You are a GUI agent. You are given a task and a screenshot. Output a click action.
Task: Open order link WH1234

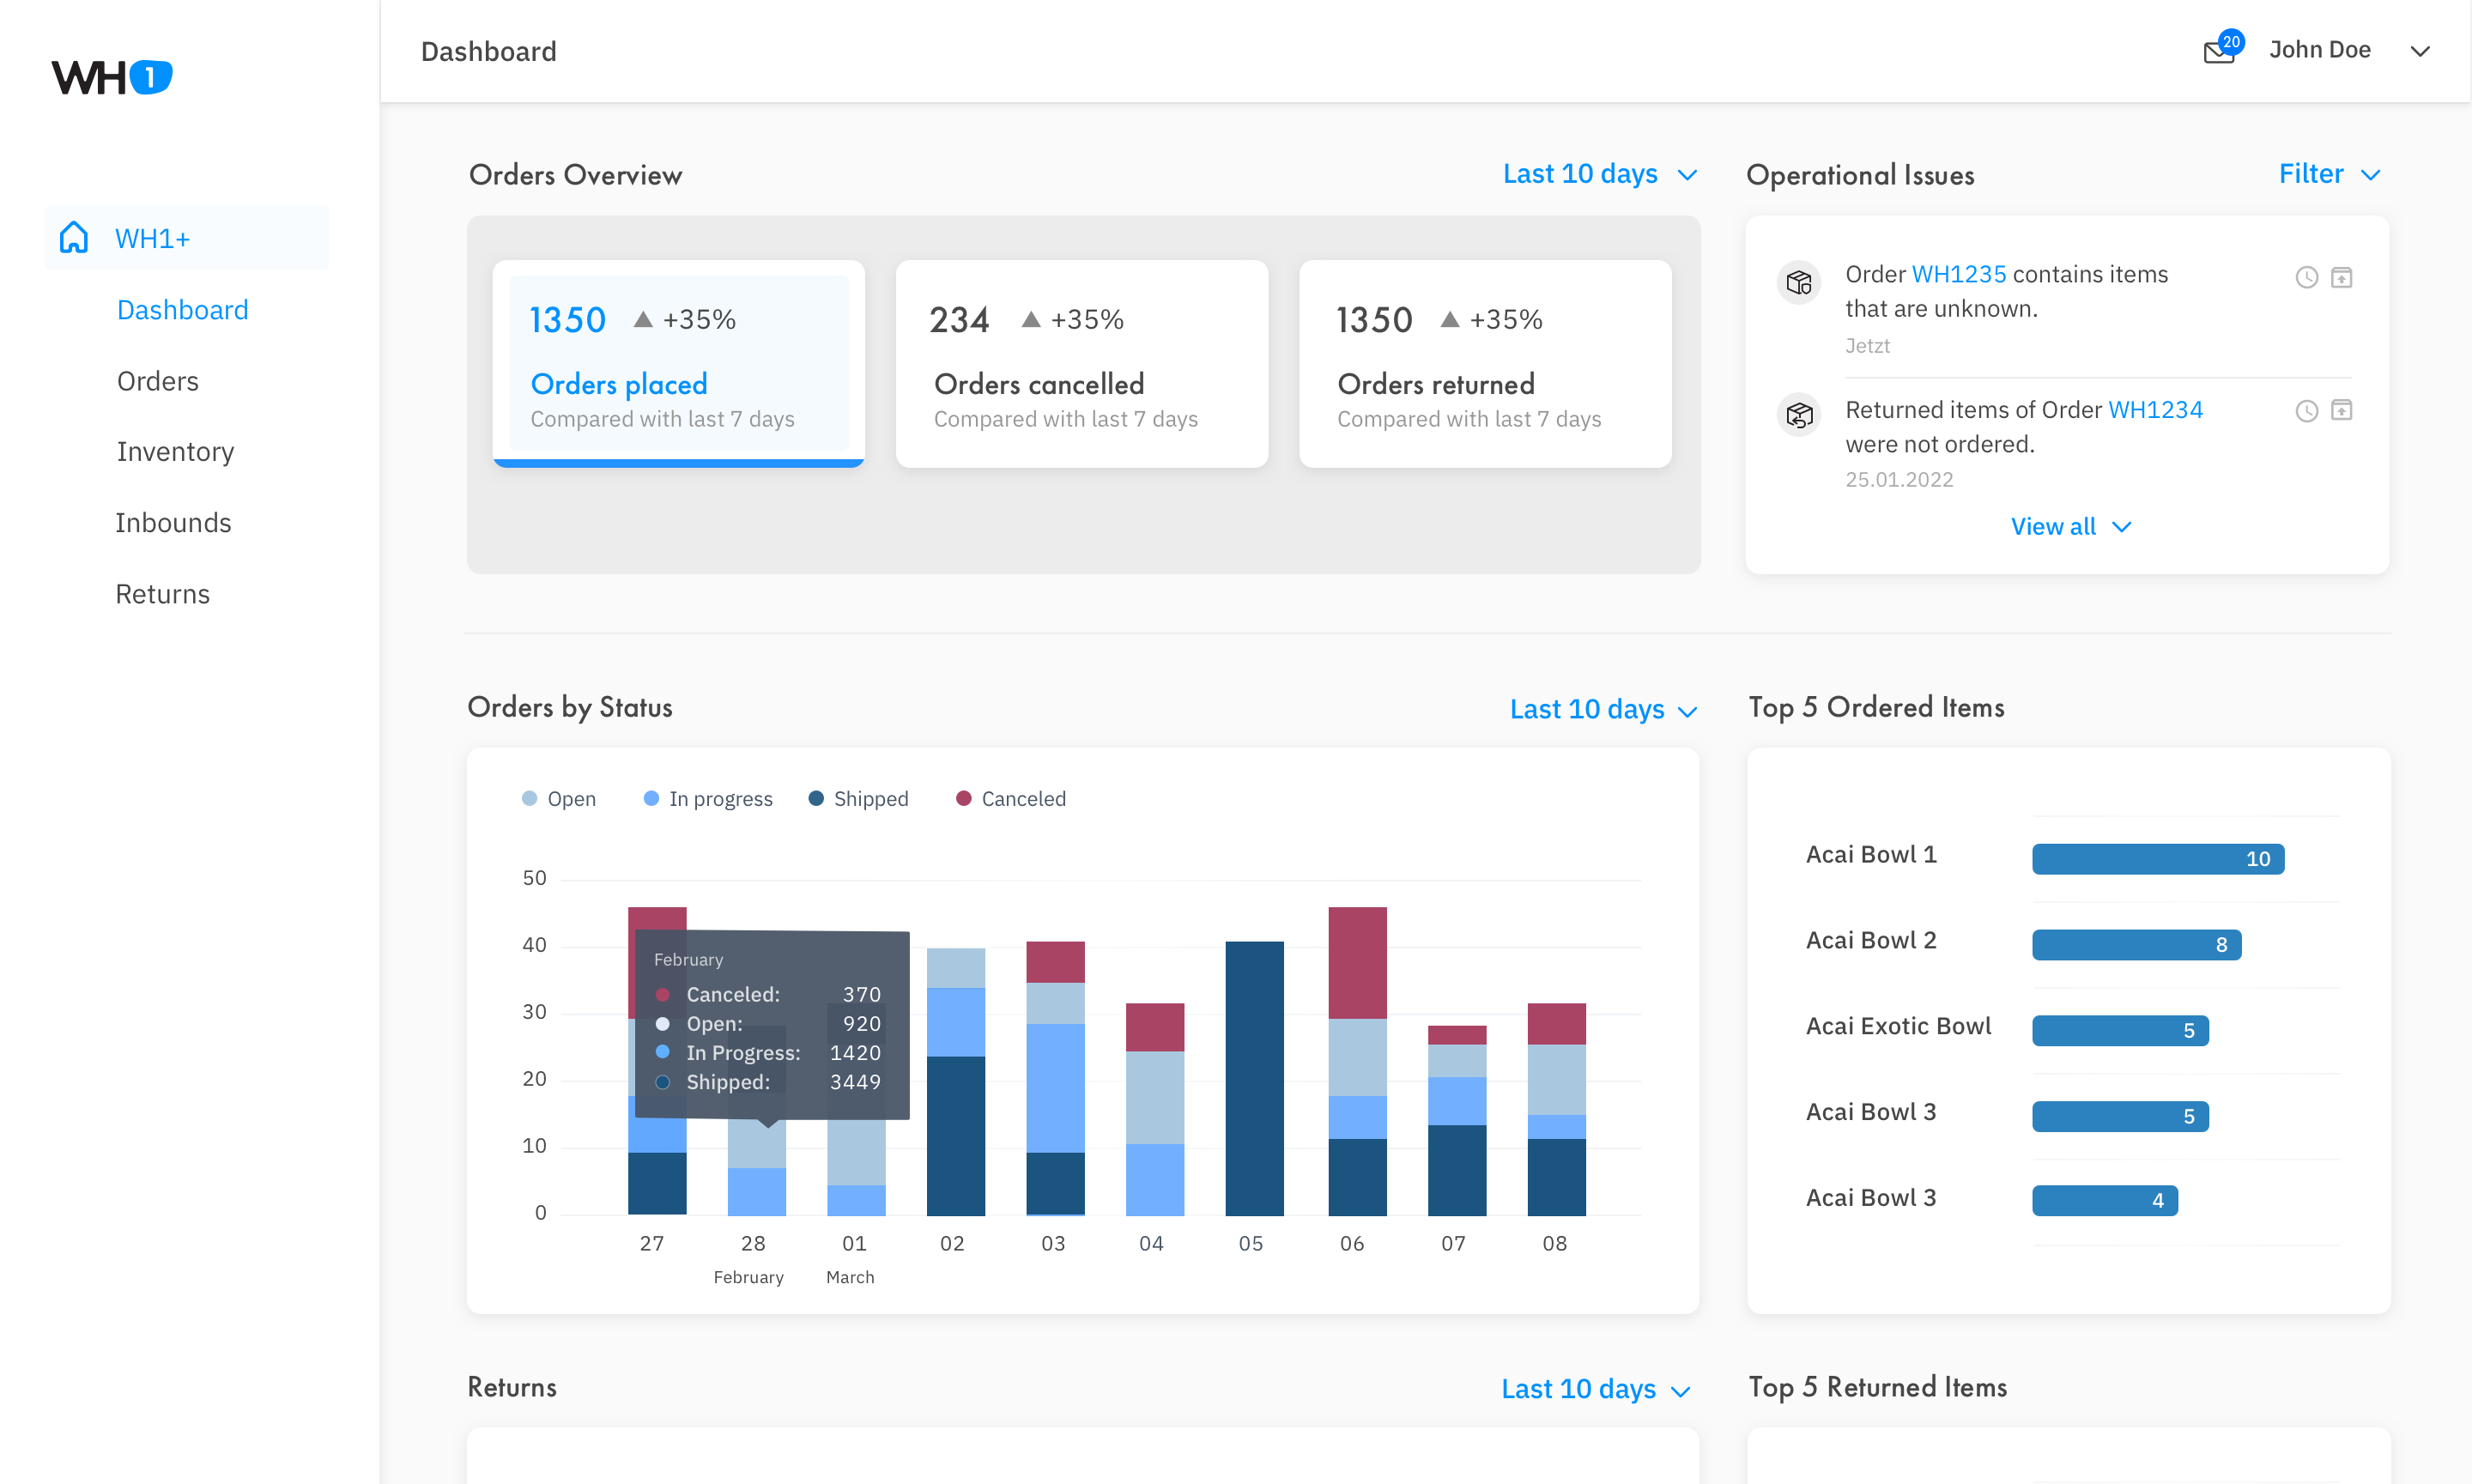2155,410
